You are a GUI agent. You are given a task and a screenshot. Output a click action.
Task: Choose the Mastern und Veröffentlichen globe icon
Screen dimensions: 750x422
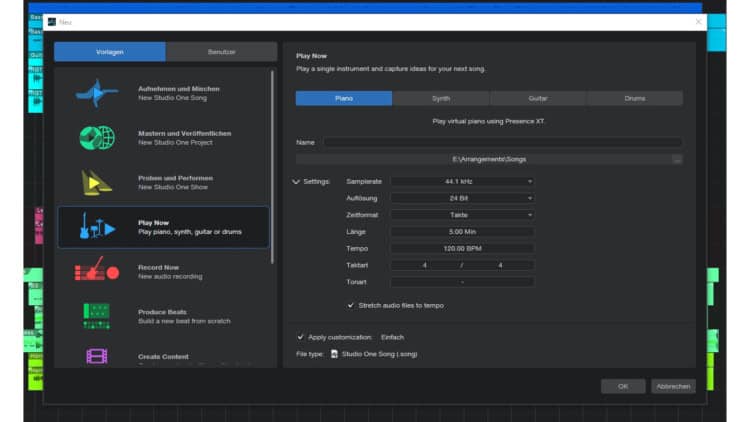click(x=97, y=138)
